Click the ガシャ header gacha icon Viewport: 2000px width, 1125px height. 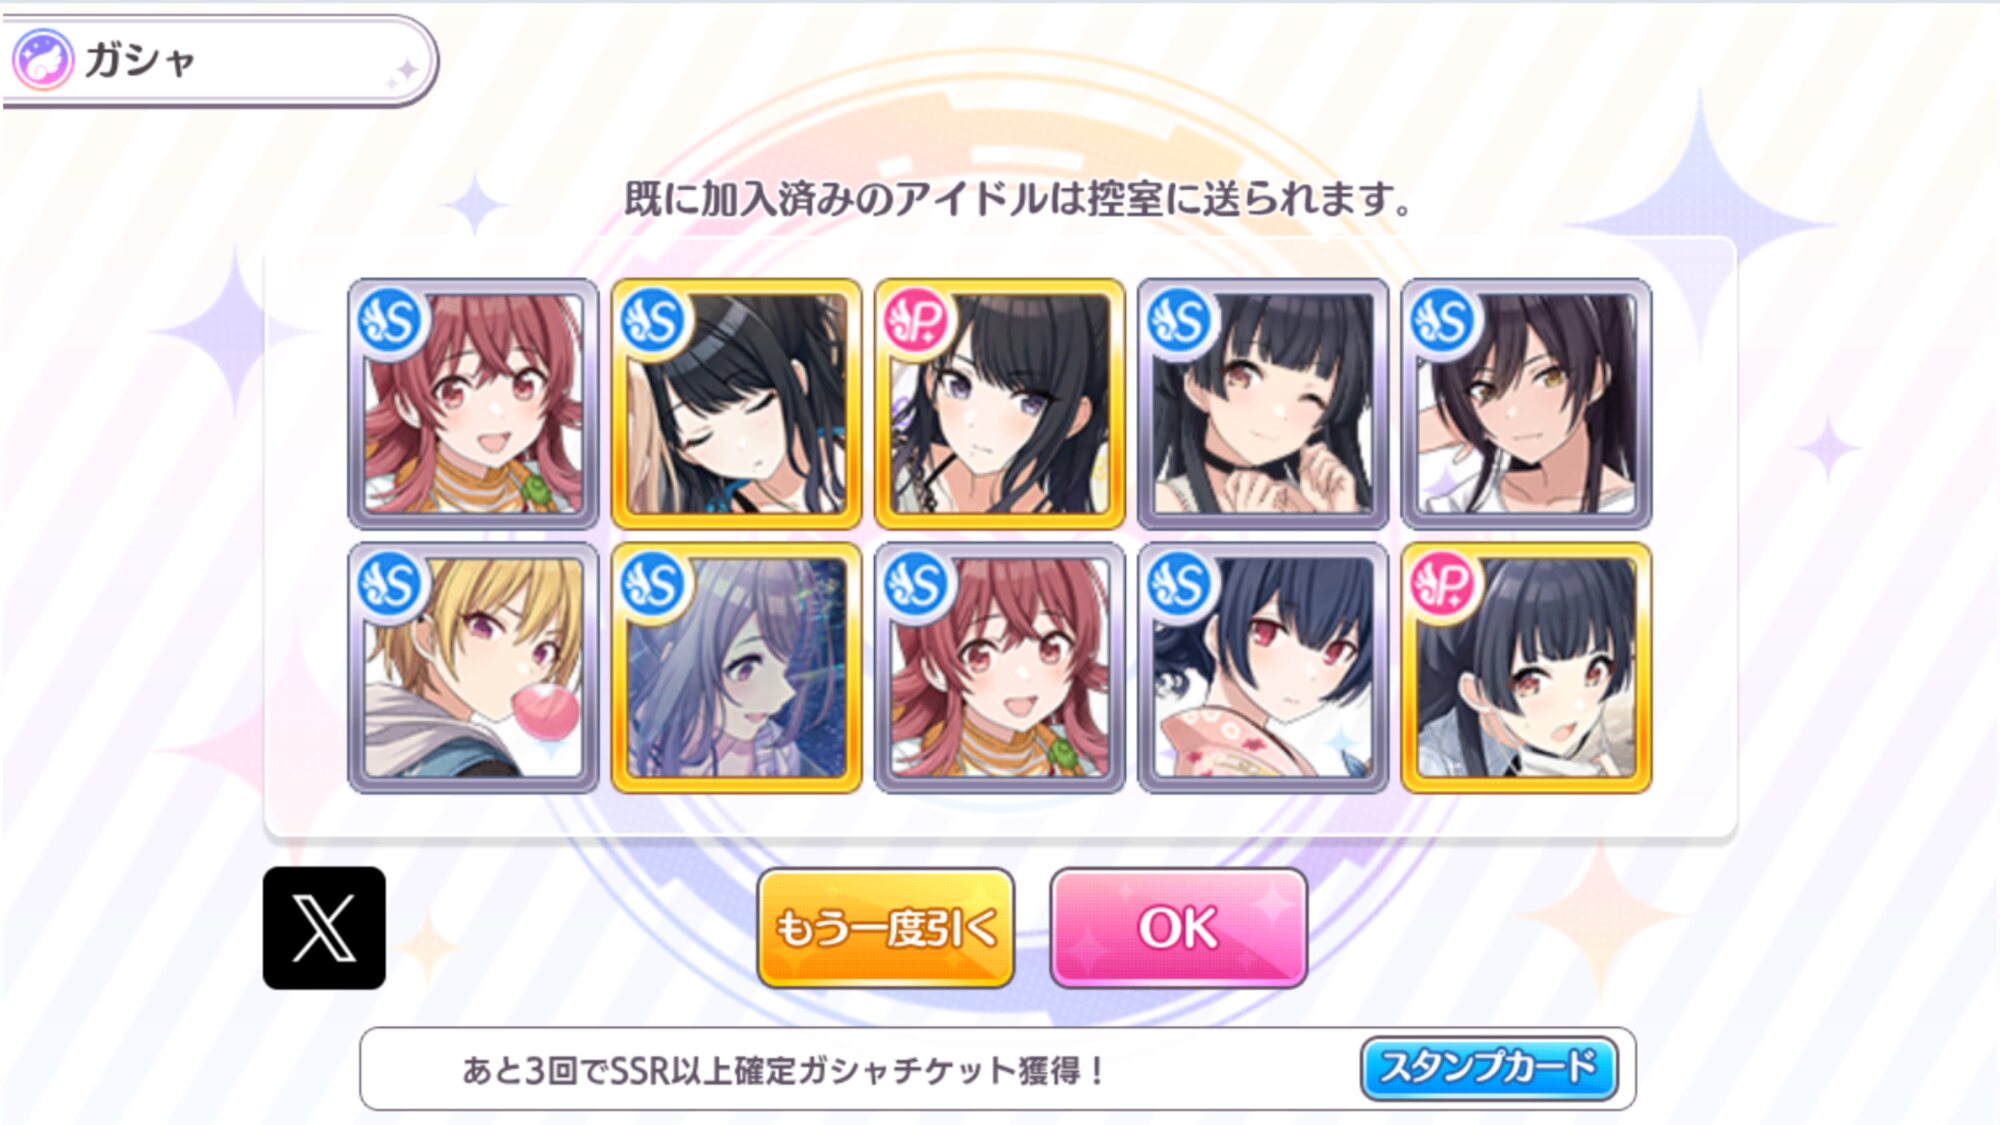pyautogui.click(x=42, y=59)
